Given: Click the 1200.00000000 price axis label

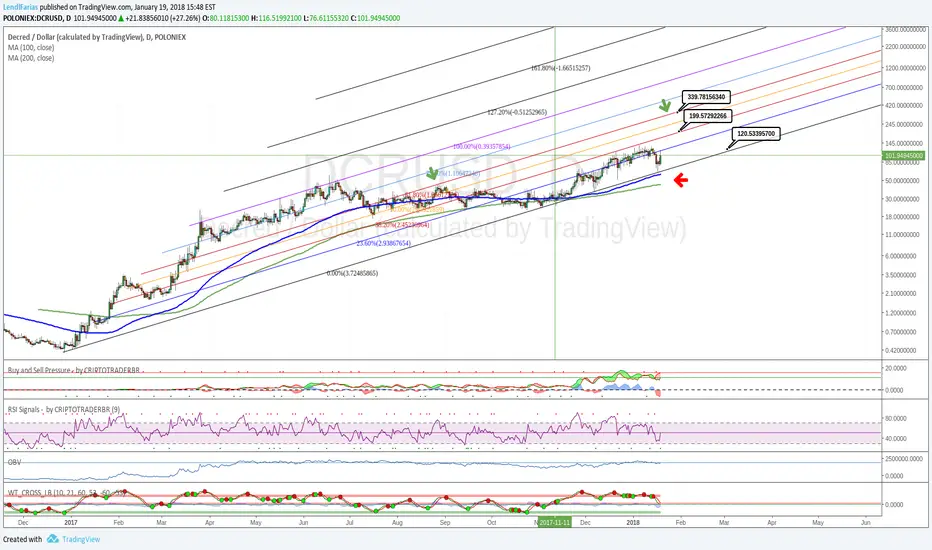Looking at the screenshot, I should point(905,68).
